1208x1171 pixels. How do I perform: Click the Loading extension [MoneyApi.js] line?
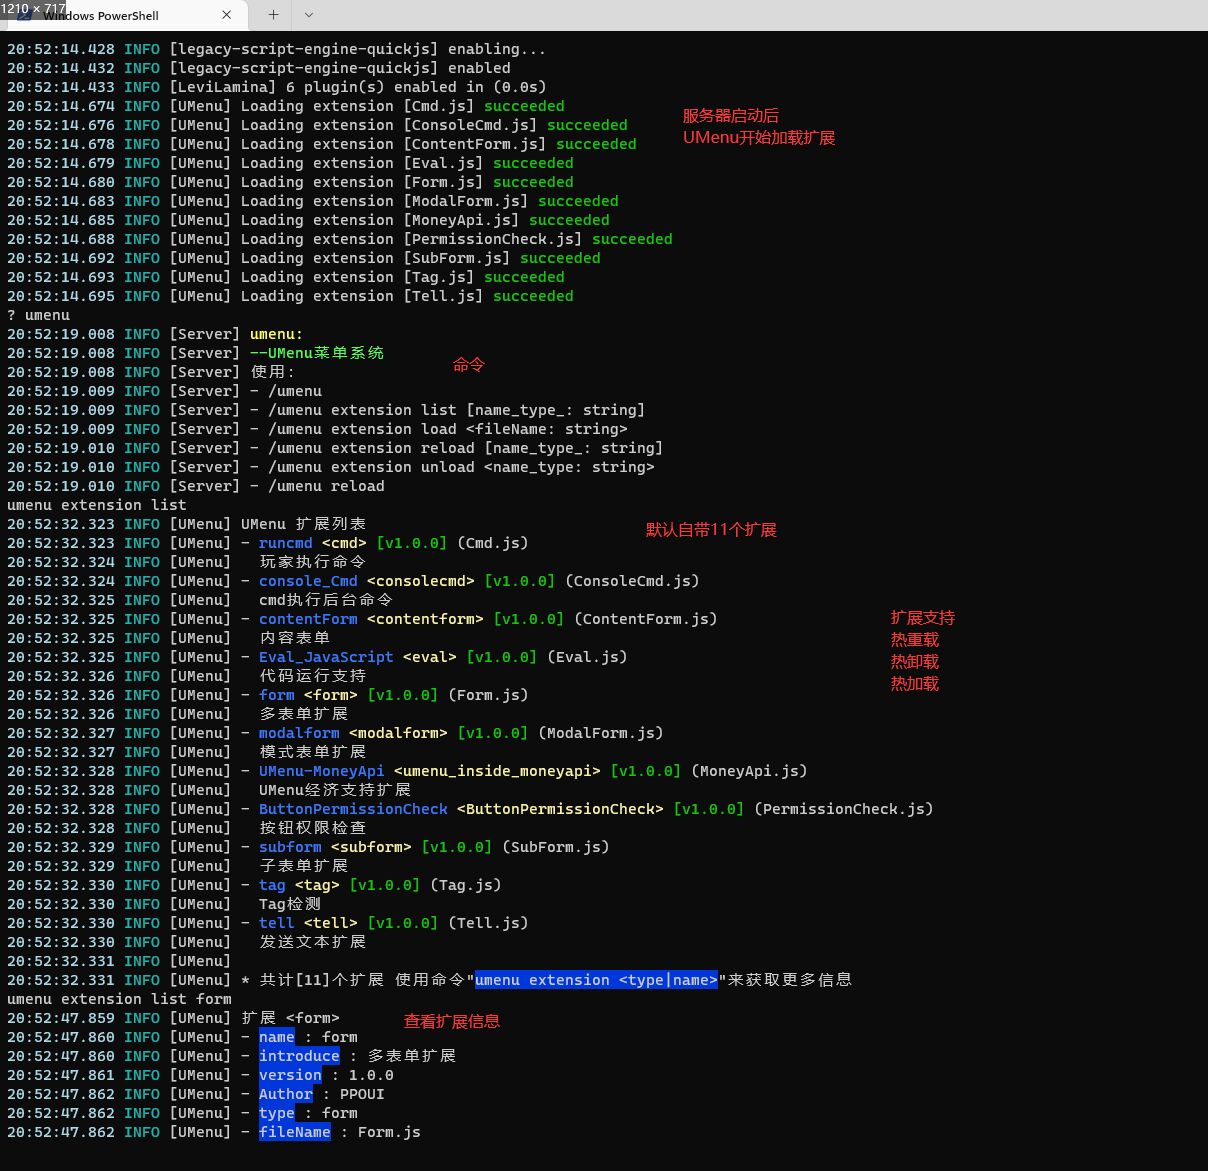coord(308,220)
